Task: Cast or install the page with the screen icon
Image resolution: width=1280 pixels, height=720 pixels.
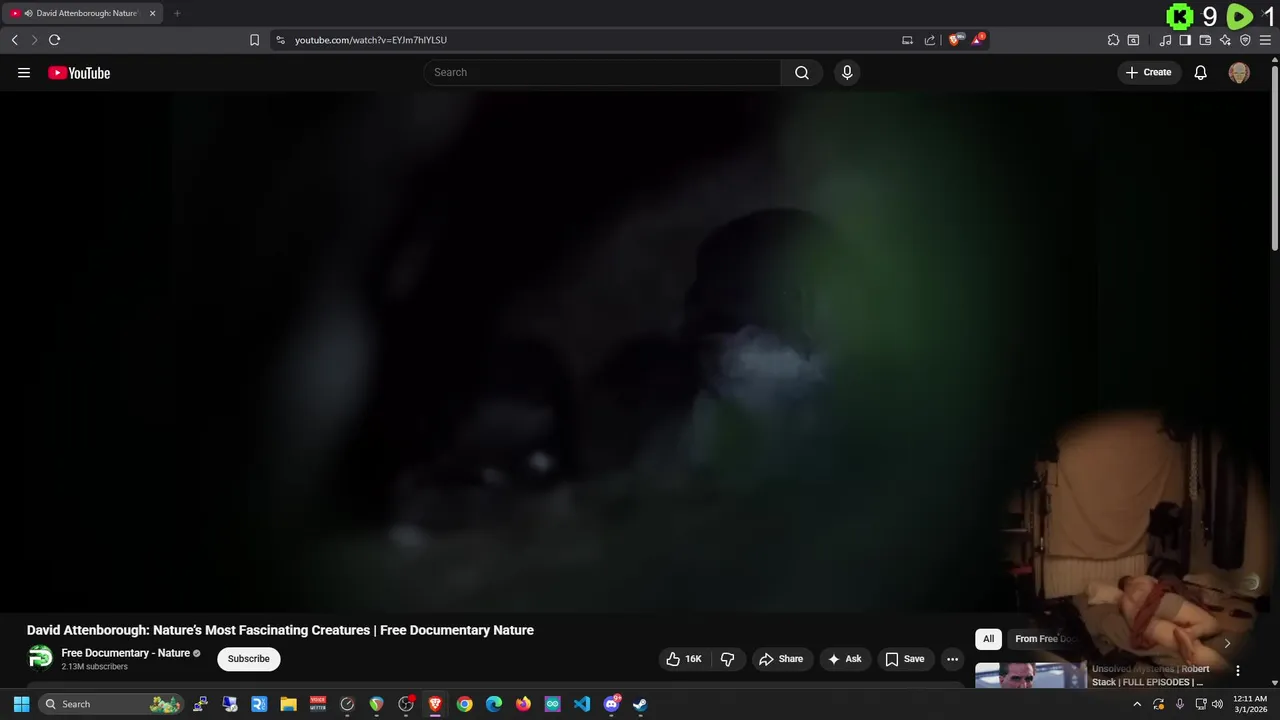Action: pos(907,40)
